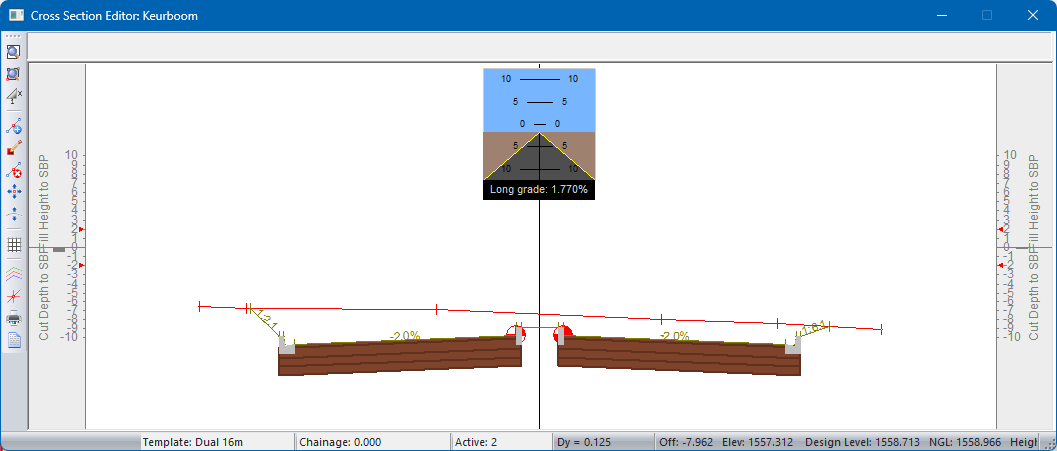Open the vertical exaggeration scale tool
Viewport: 1057px width, 451px height.
click(x=14, y=96)
